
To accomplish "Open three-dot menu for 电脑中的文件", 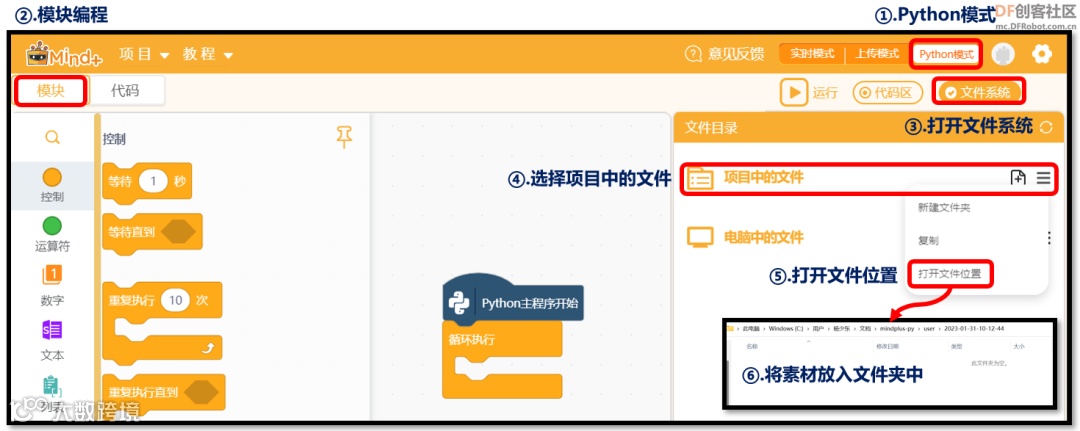I will pos(1048,238).
